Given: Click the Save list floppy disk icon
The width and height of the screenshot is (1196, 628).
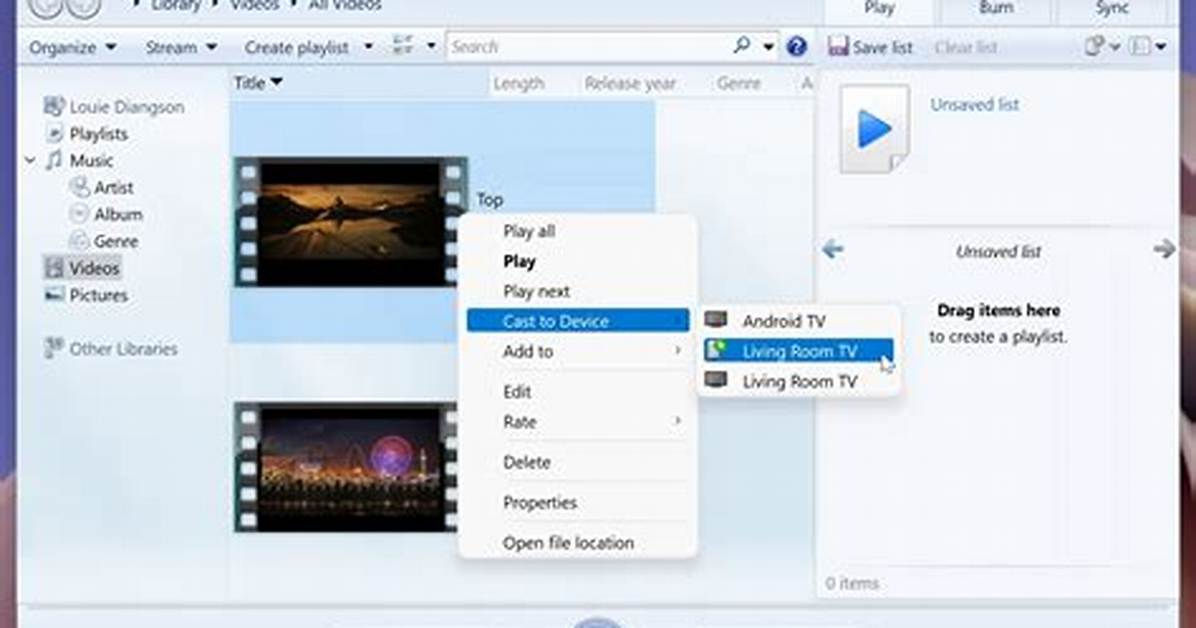Looking at the screenshot, I should tap(838, 47).
